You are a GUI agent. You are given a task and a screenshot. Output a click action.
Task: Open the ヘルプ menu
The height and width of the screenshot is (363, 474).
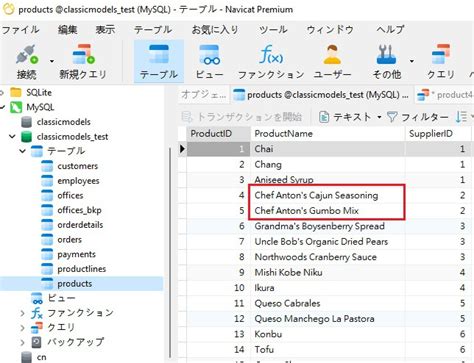391,30
